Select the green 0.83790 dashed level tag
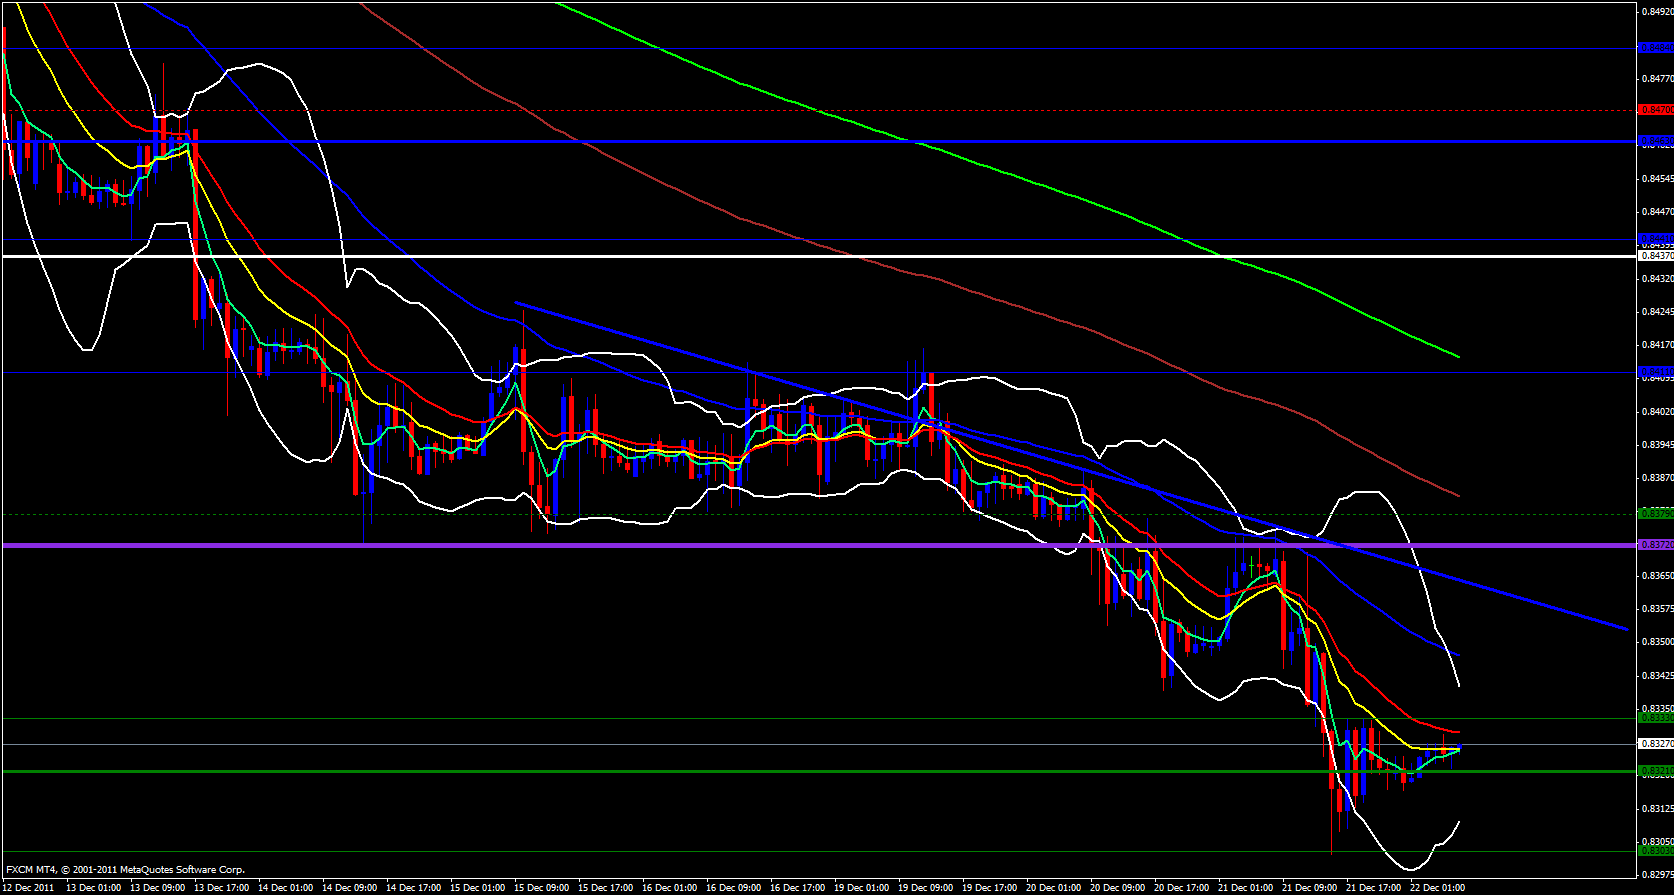Image resolution: width=1674 pixels, height=895 pixels. [1655, 514]
